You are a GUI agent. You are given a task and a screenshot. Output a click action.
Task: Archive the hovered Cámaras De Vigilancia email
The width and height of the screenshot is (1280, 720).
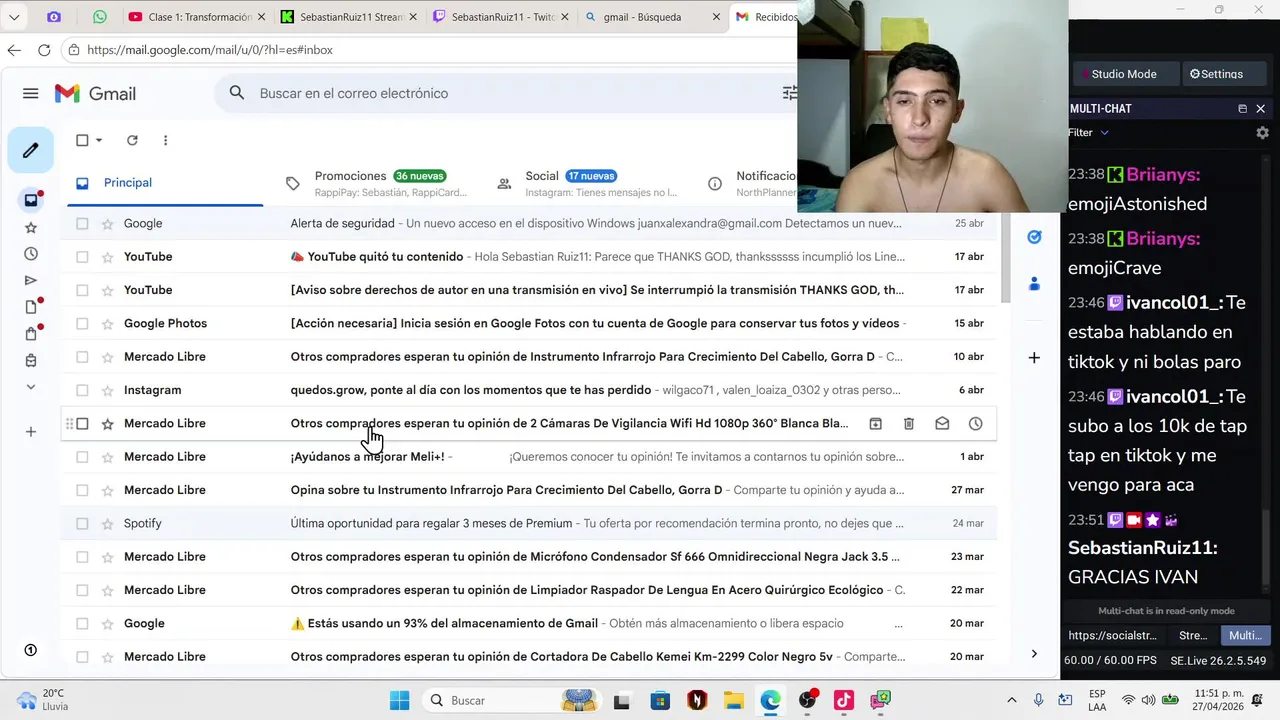pyautogui.click(x=875, y=424)
